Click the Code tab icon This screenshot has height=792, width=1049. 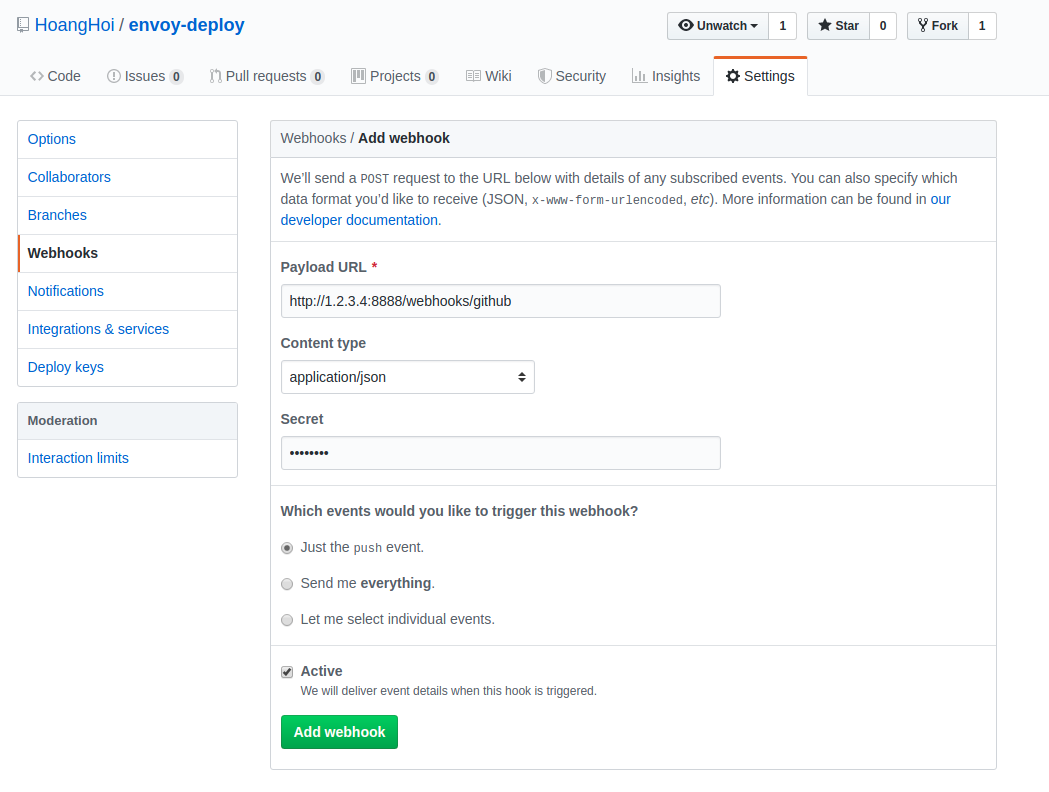37,76
